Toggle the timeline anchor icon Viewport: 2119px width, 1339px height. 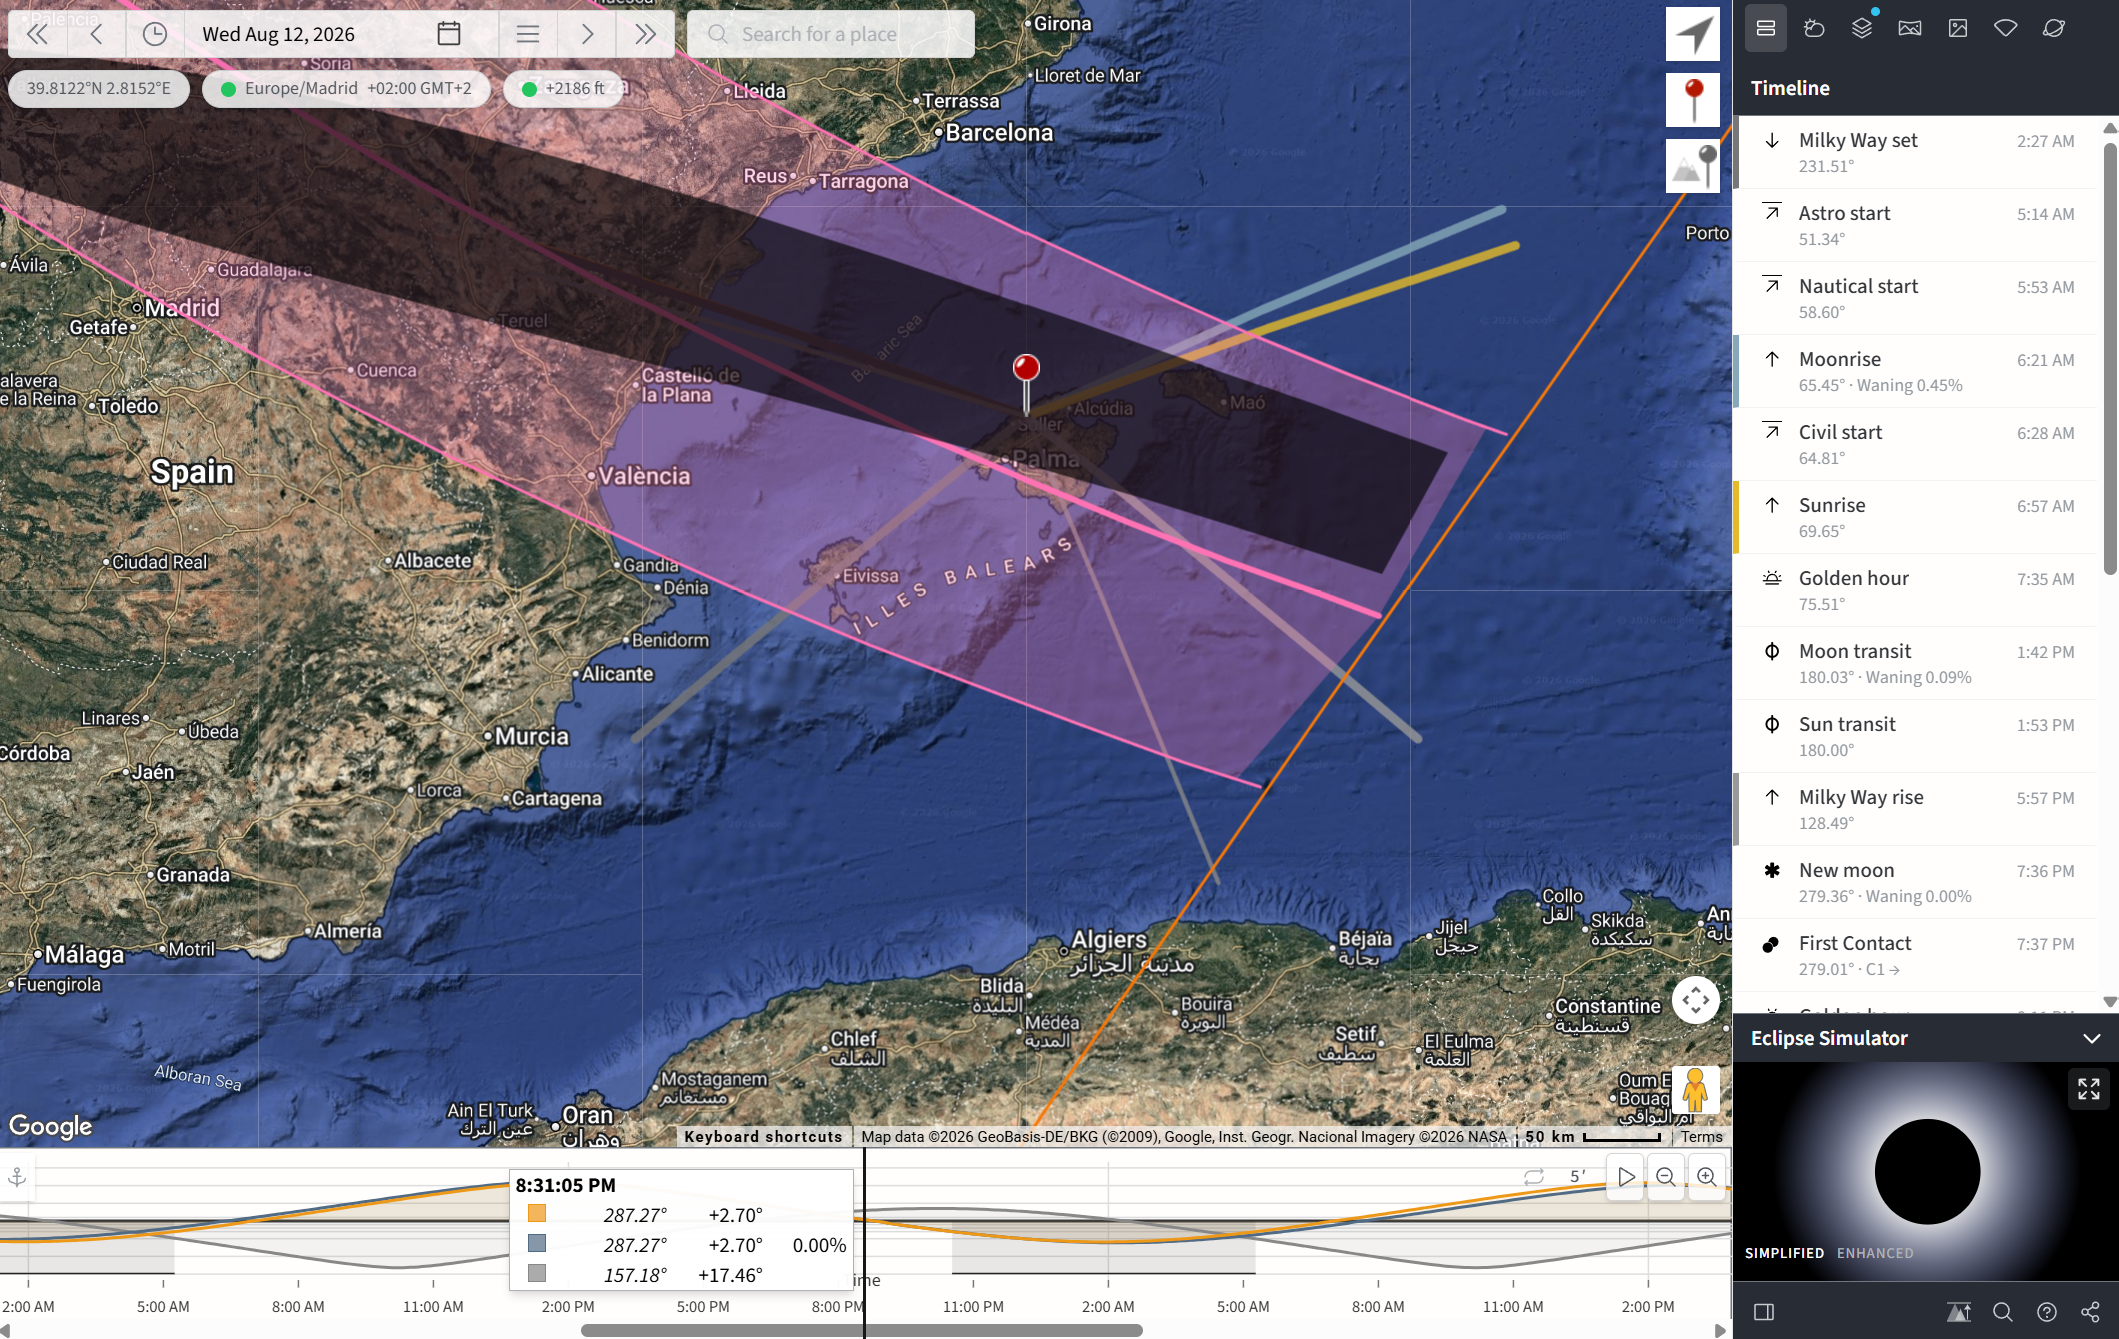(x=17, y=1177)
